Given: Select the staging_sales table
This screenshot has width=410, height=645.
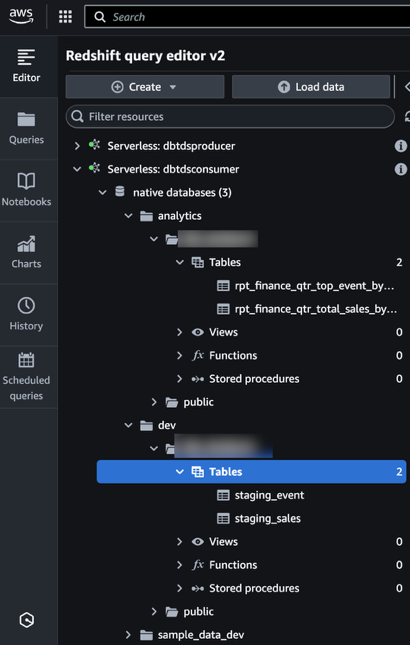Looking at the screenshot, I should click(x=268, y=519).
